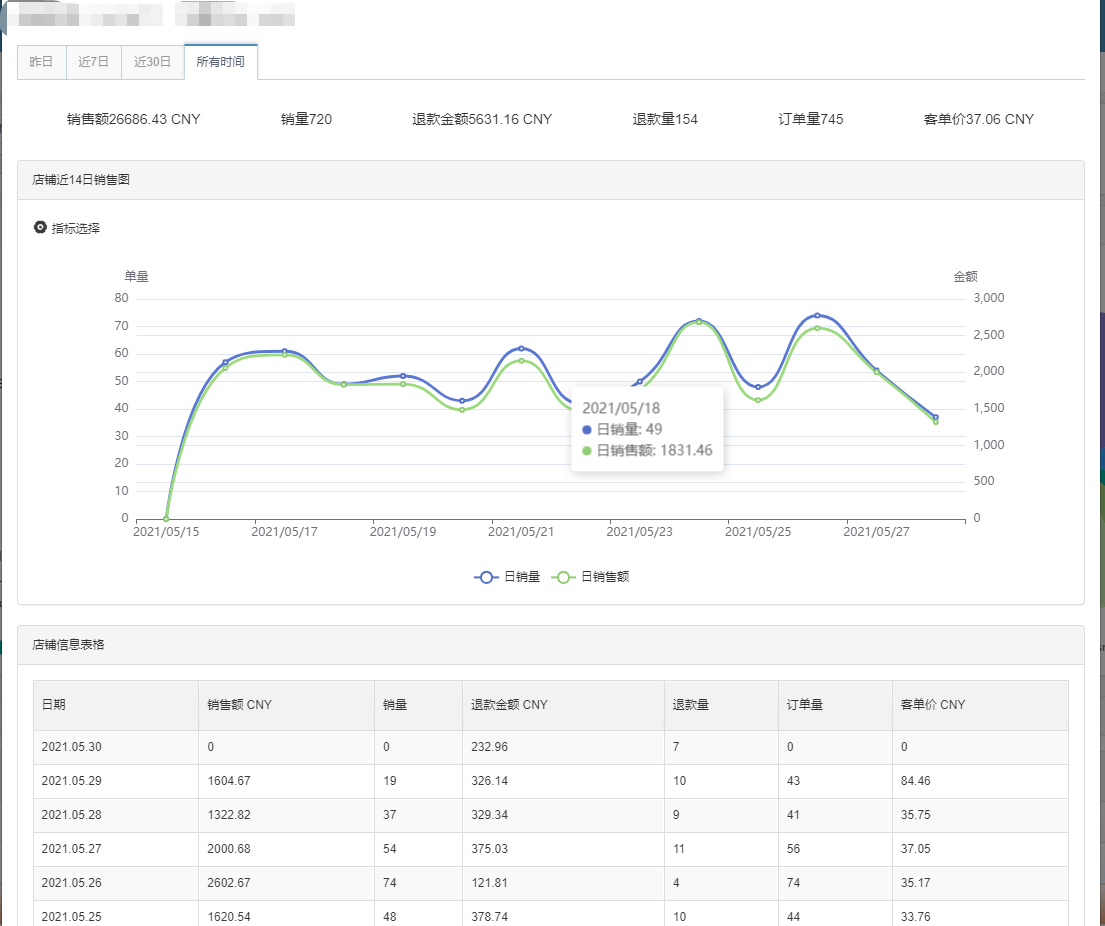Click the 店铺信息表格 panel header
Viewport: 1105px width, 926px height.
click(x=68, y=646)
